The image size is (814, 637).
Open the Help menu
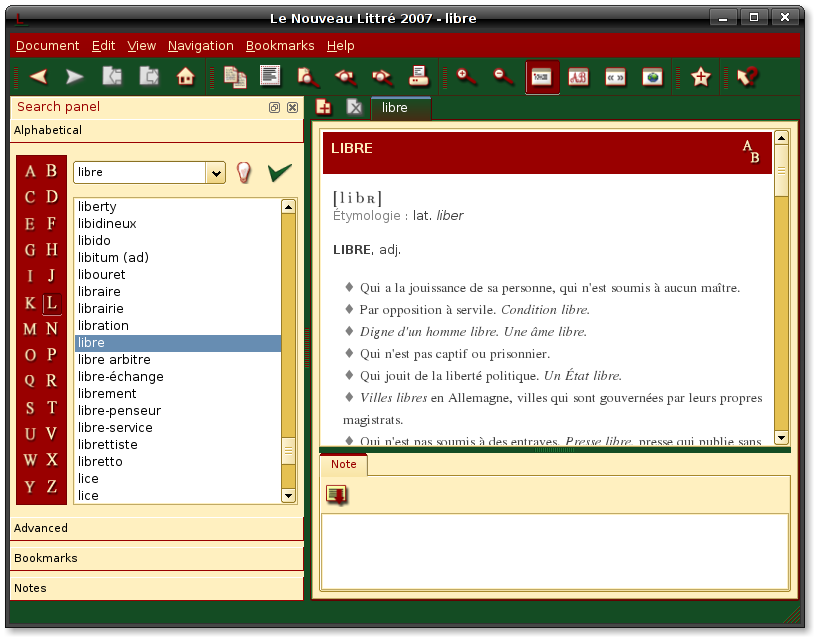tap(341, 46)
